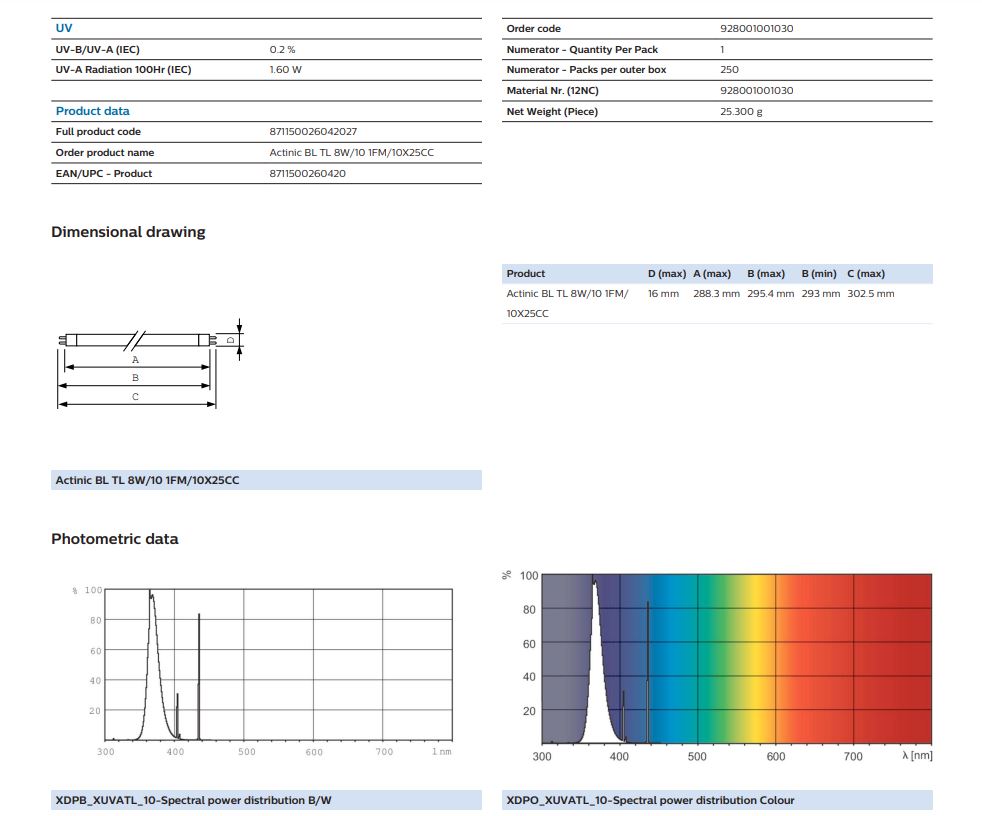
Task: Select the '302.5 mm' cell
Action: [x=871, y=294]
